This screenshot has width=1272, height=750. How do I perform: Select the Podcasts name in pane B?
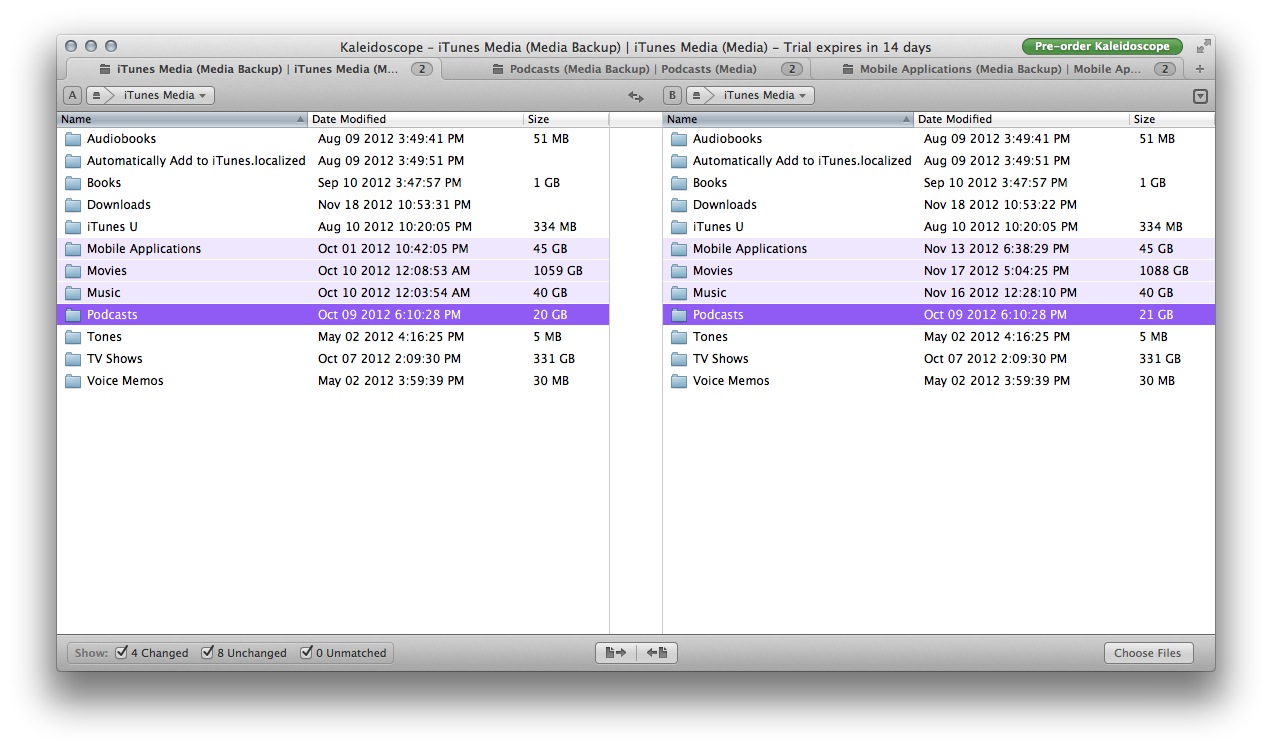click(x=718, y=315)
